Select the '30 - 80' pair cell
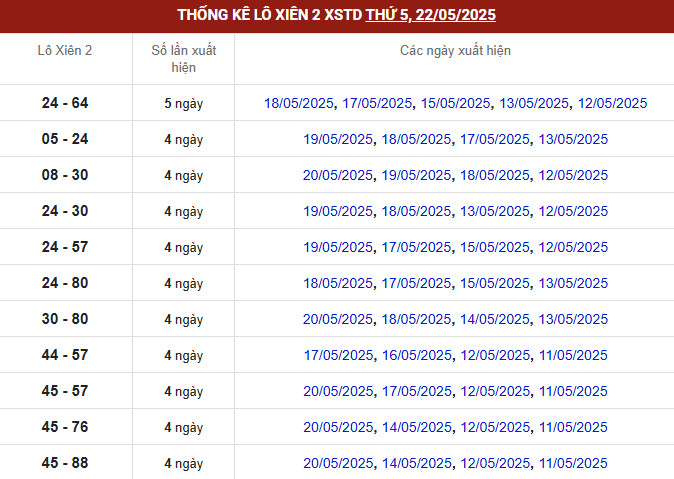Screen dimensions: 674x479 [65, 319]
